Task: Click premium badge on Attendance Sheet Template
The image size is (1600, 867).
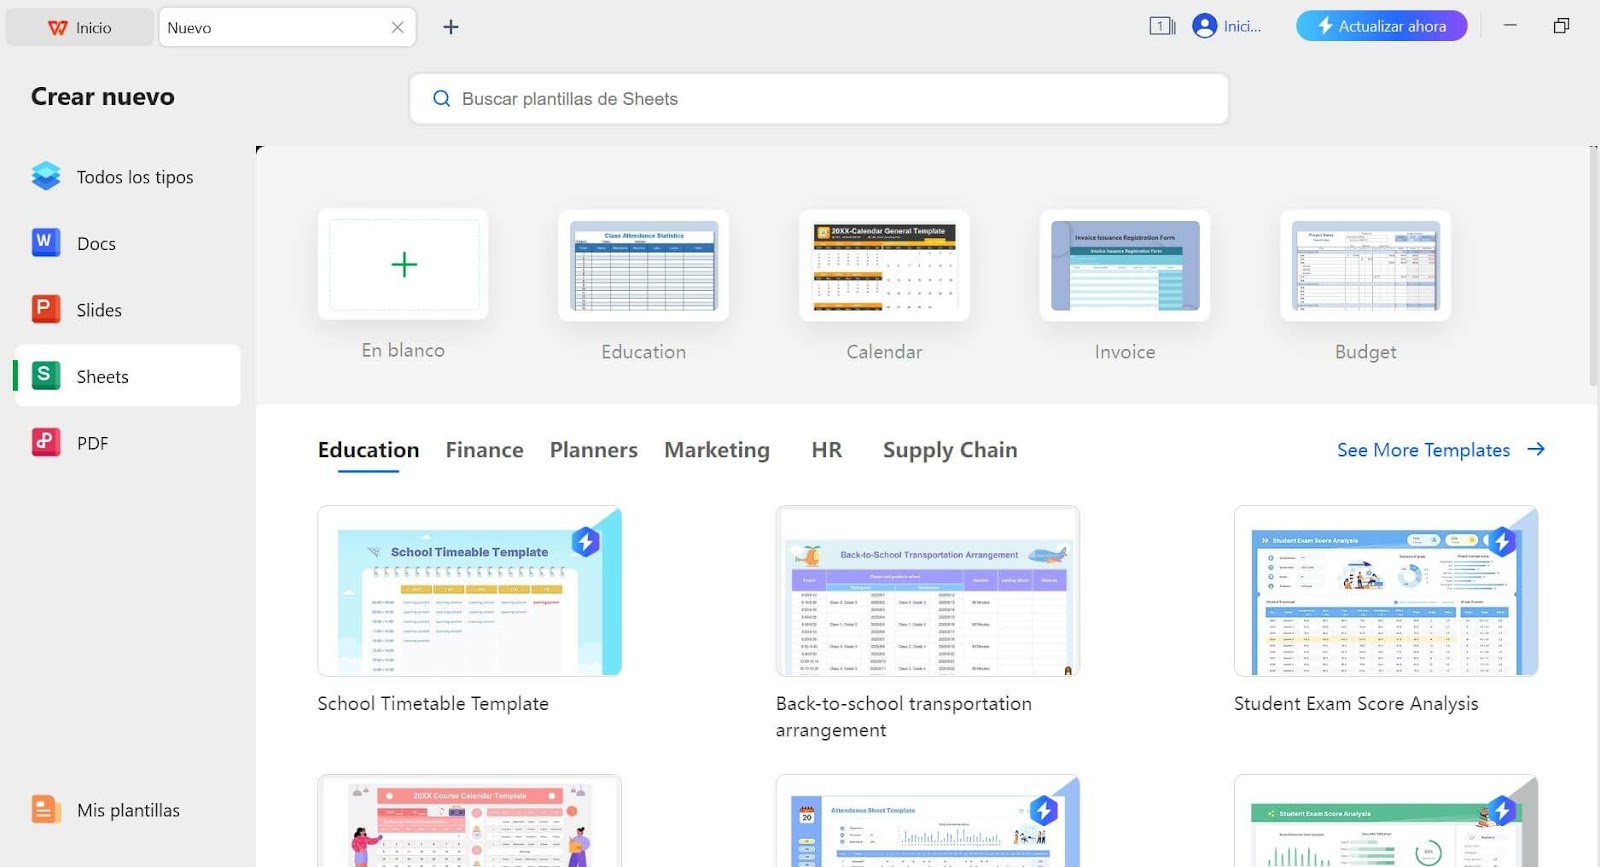Action: pos(1044,810)
